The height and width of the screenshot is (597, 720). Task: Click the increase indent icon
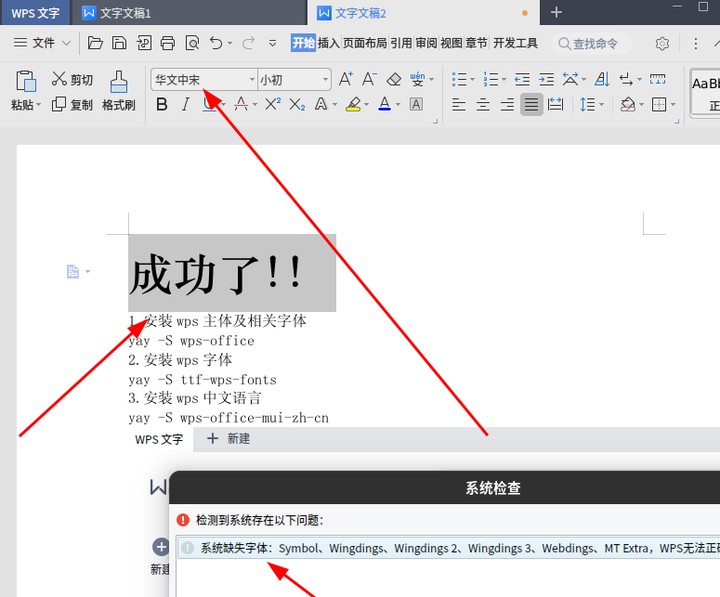point(546,79)
